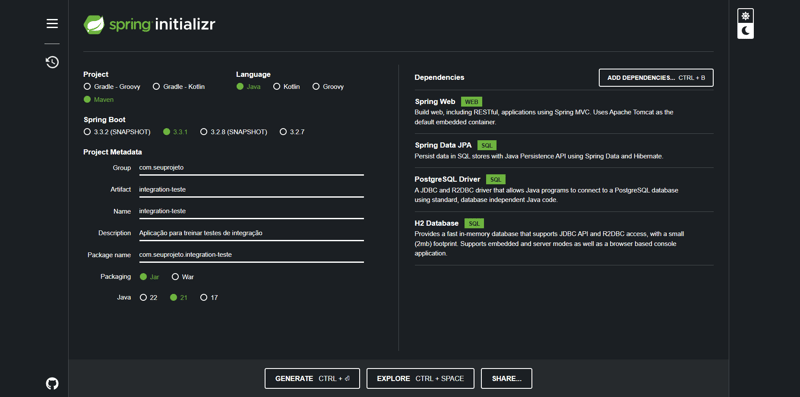Choose Spring Boot 3.3.1
This screenshot has height=397, width=800.
pyautogui.click(x=176, y=132)
